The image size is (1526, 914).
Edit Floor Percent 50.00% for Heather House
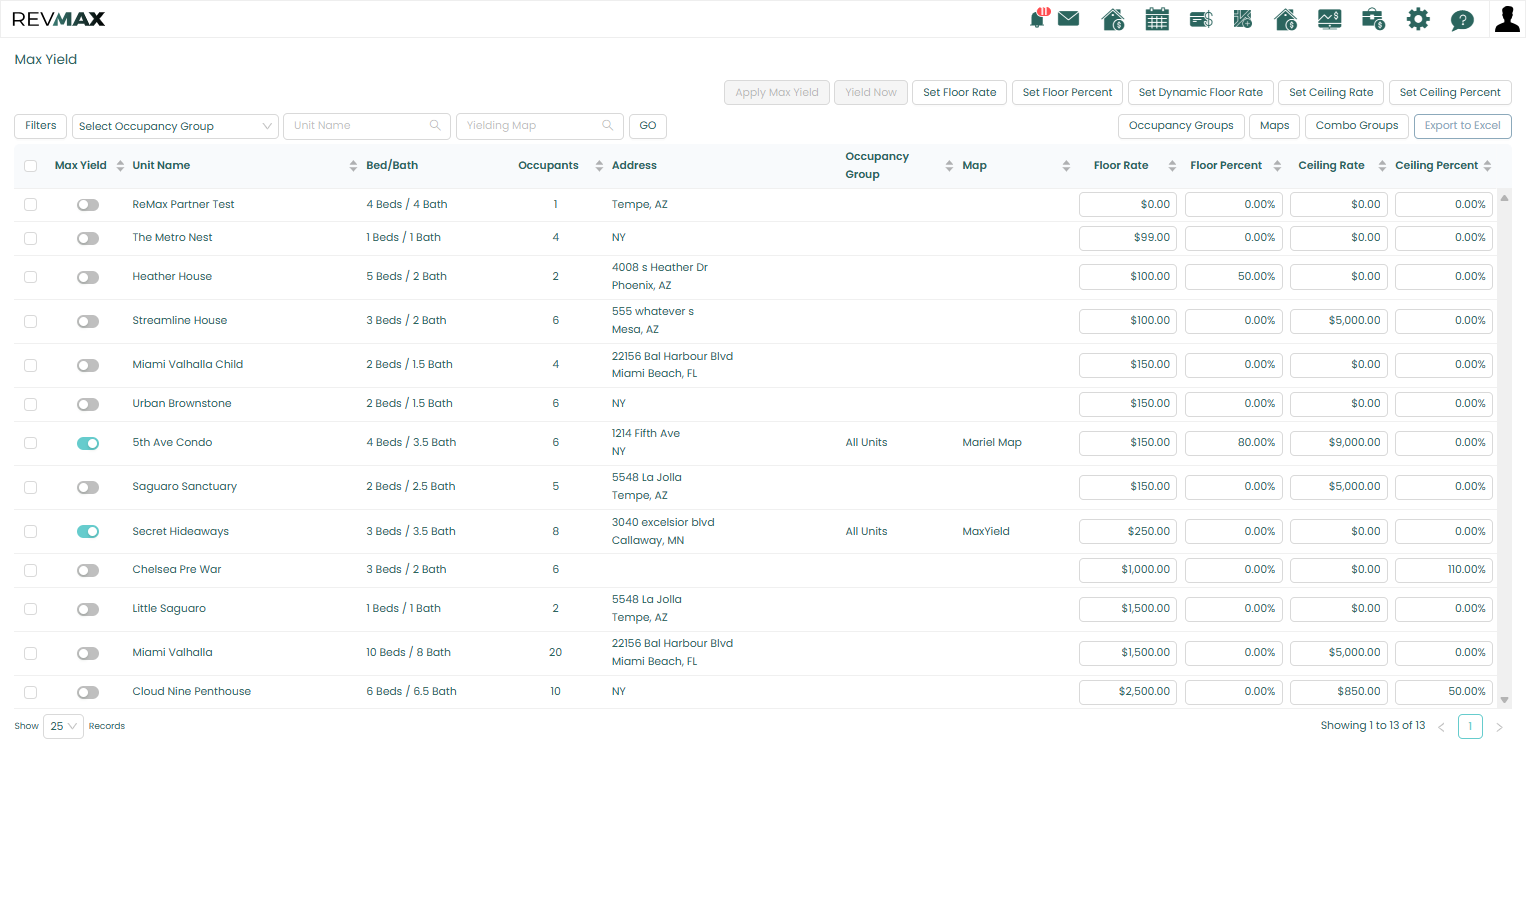pos(1234,277)
